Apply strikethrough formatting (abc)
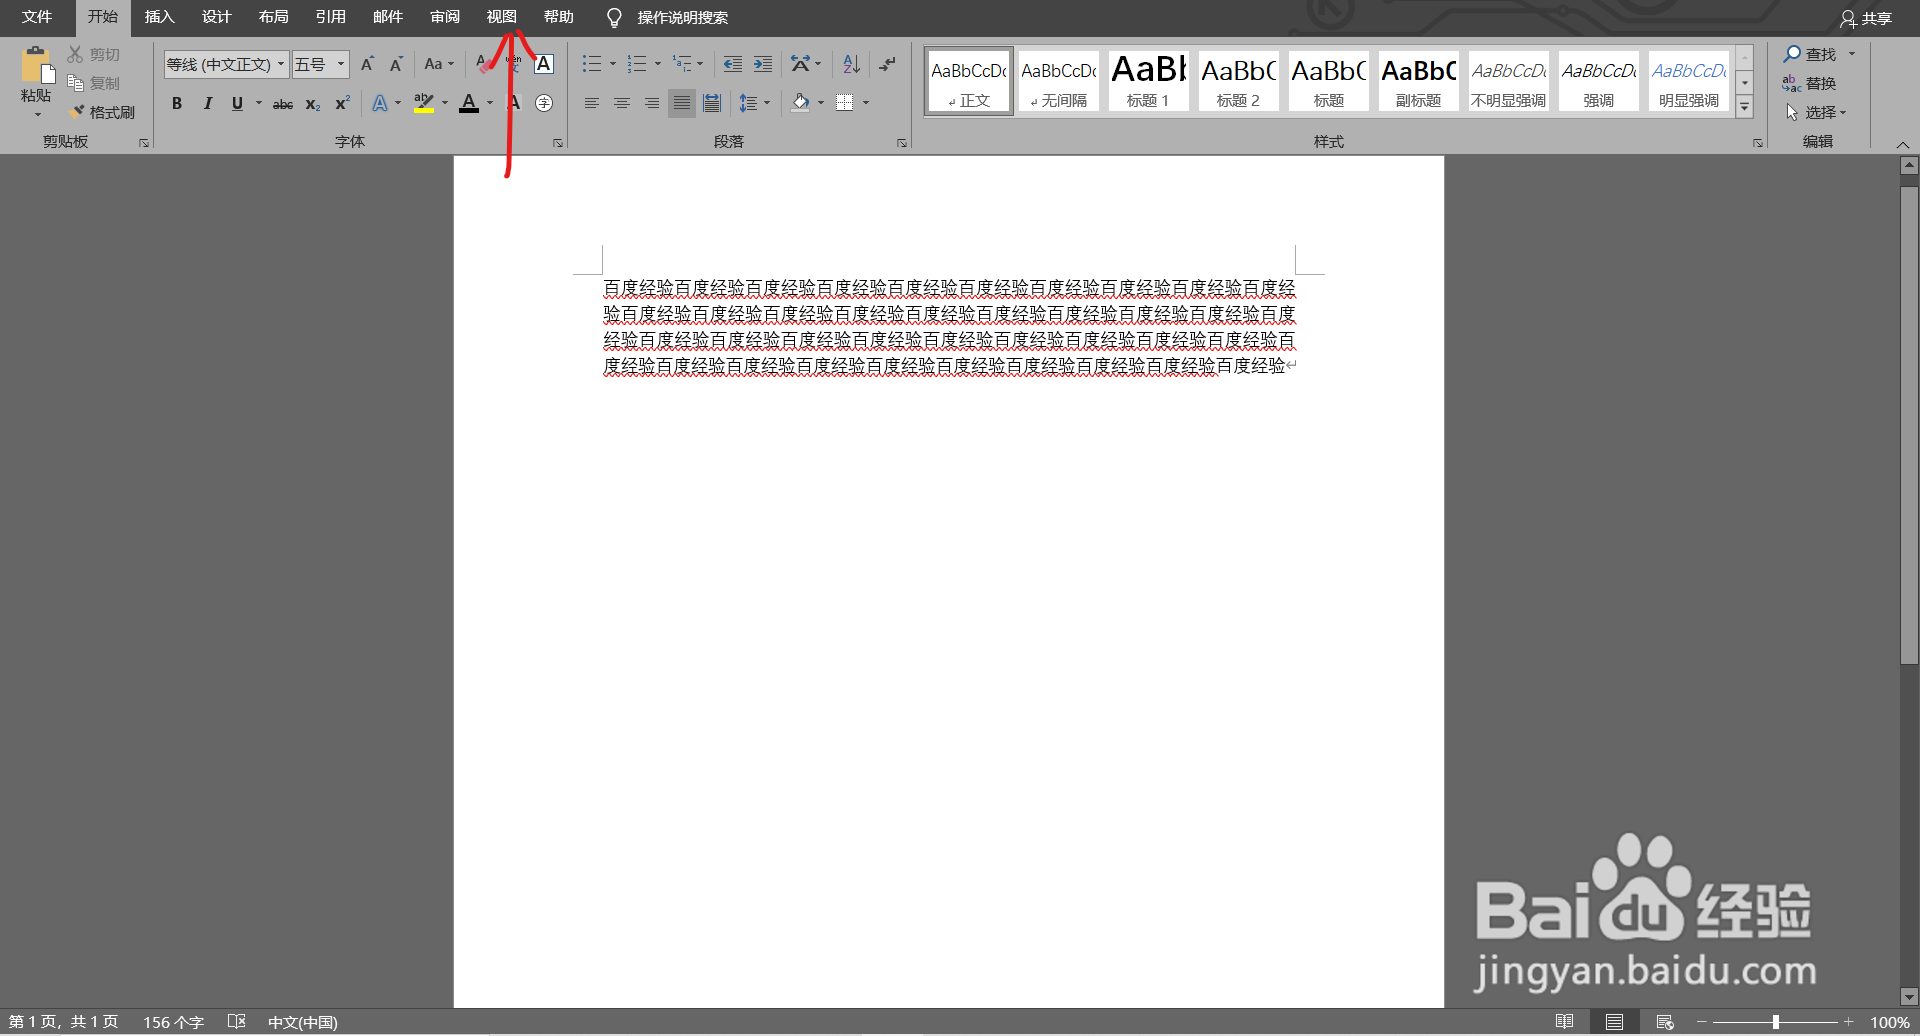The image size is (1920, 1036). (x=283, y=103)
